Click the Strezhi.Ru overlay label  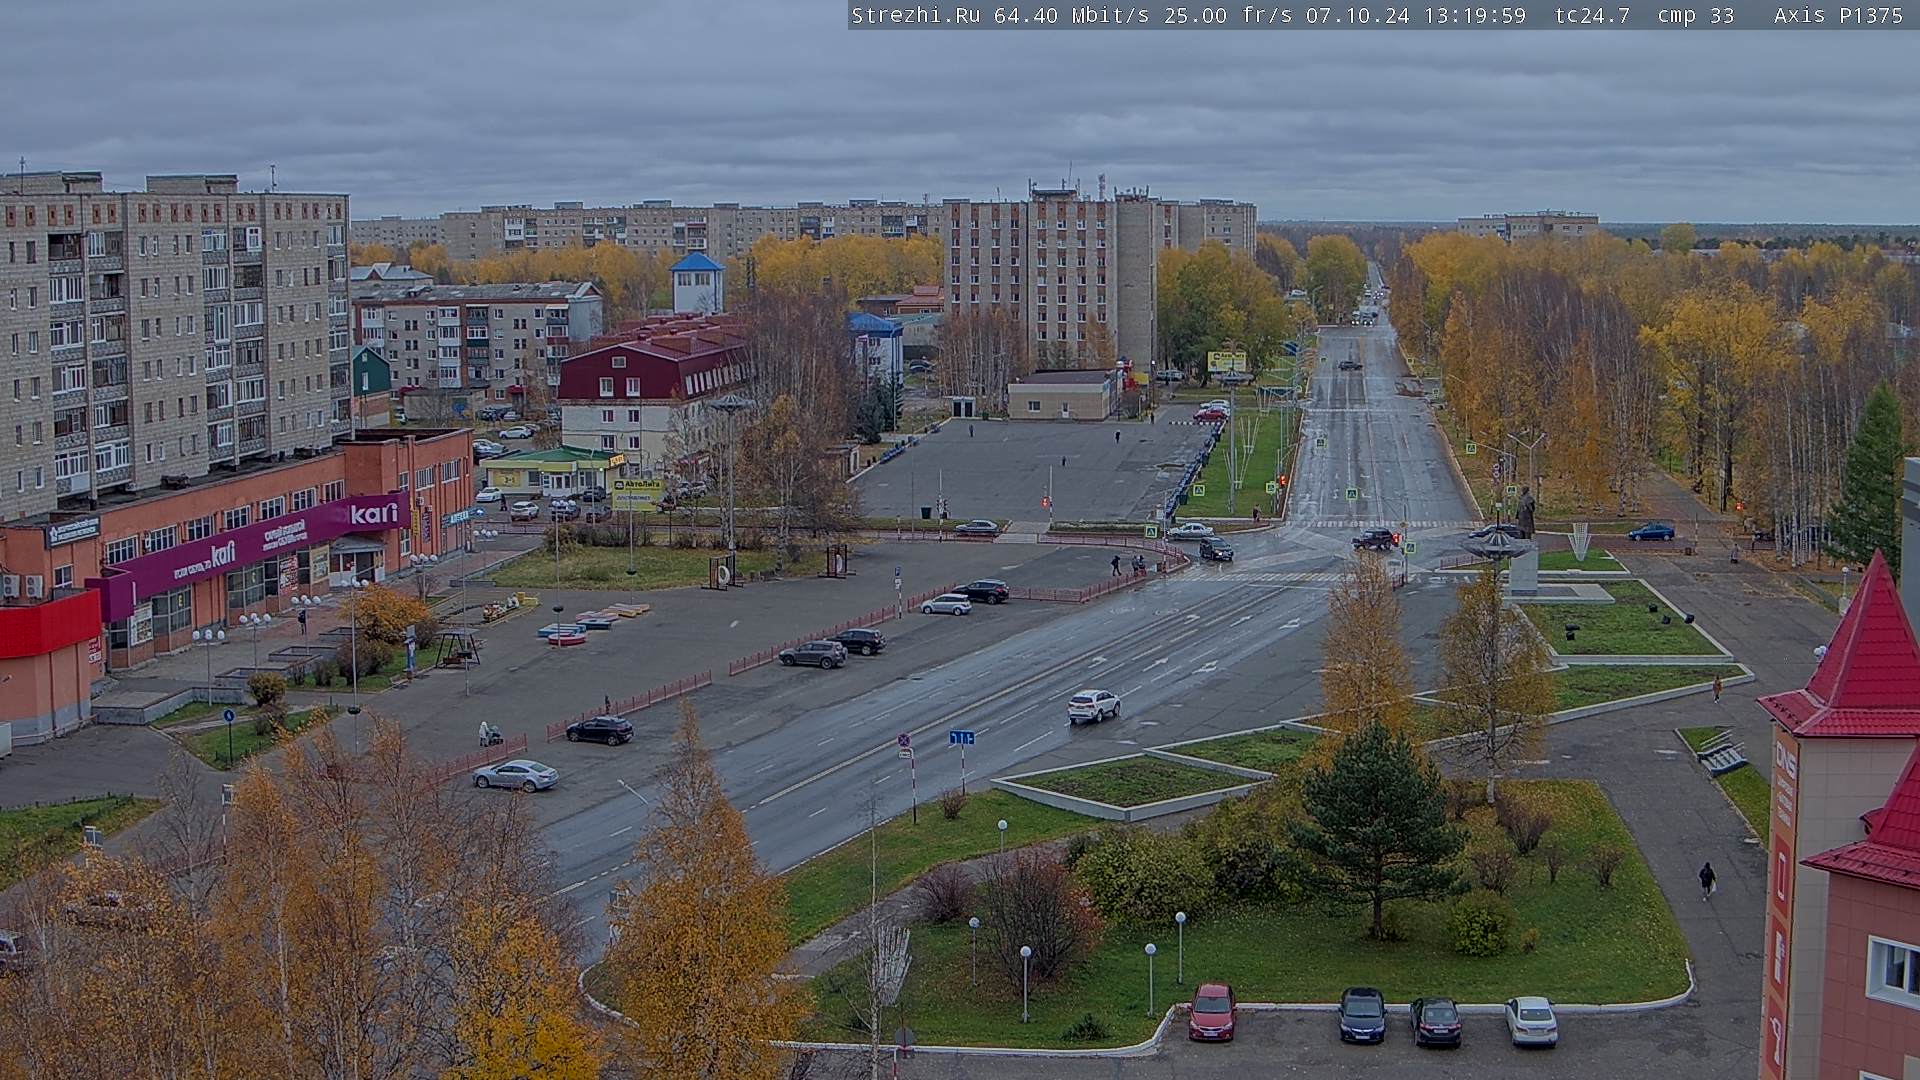915,15
